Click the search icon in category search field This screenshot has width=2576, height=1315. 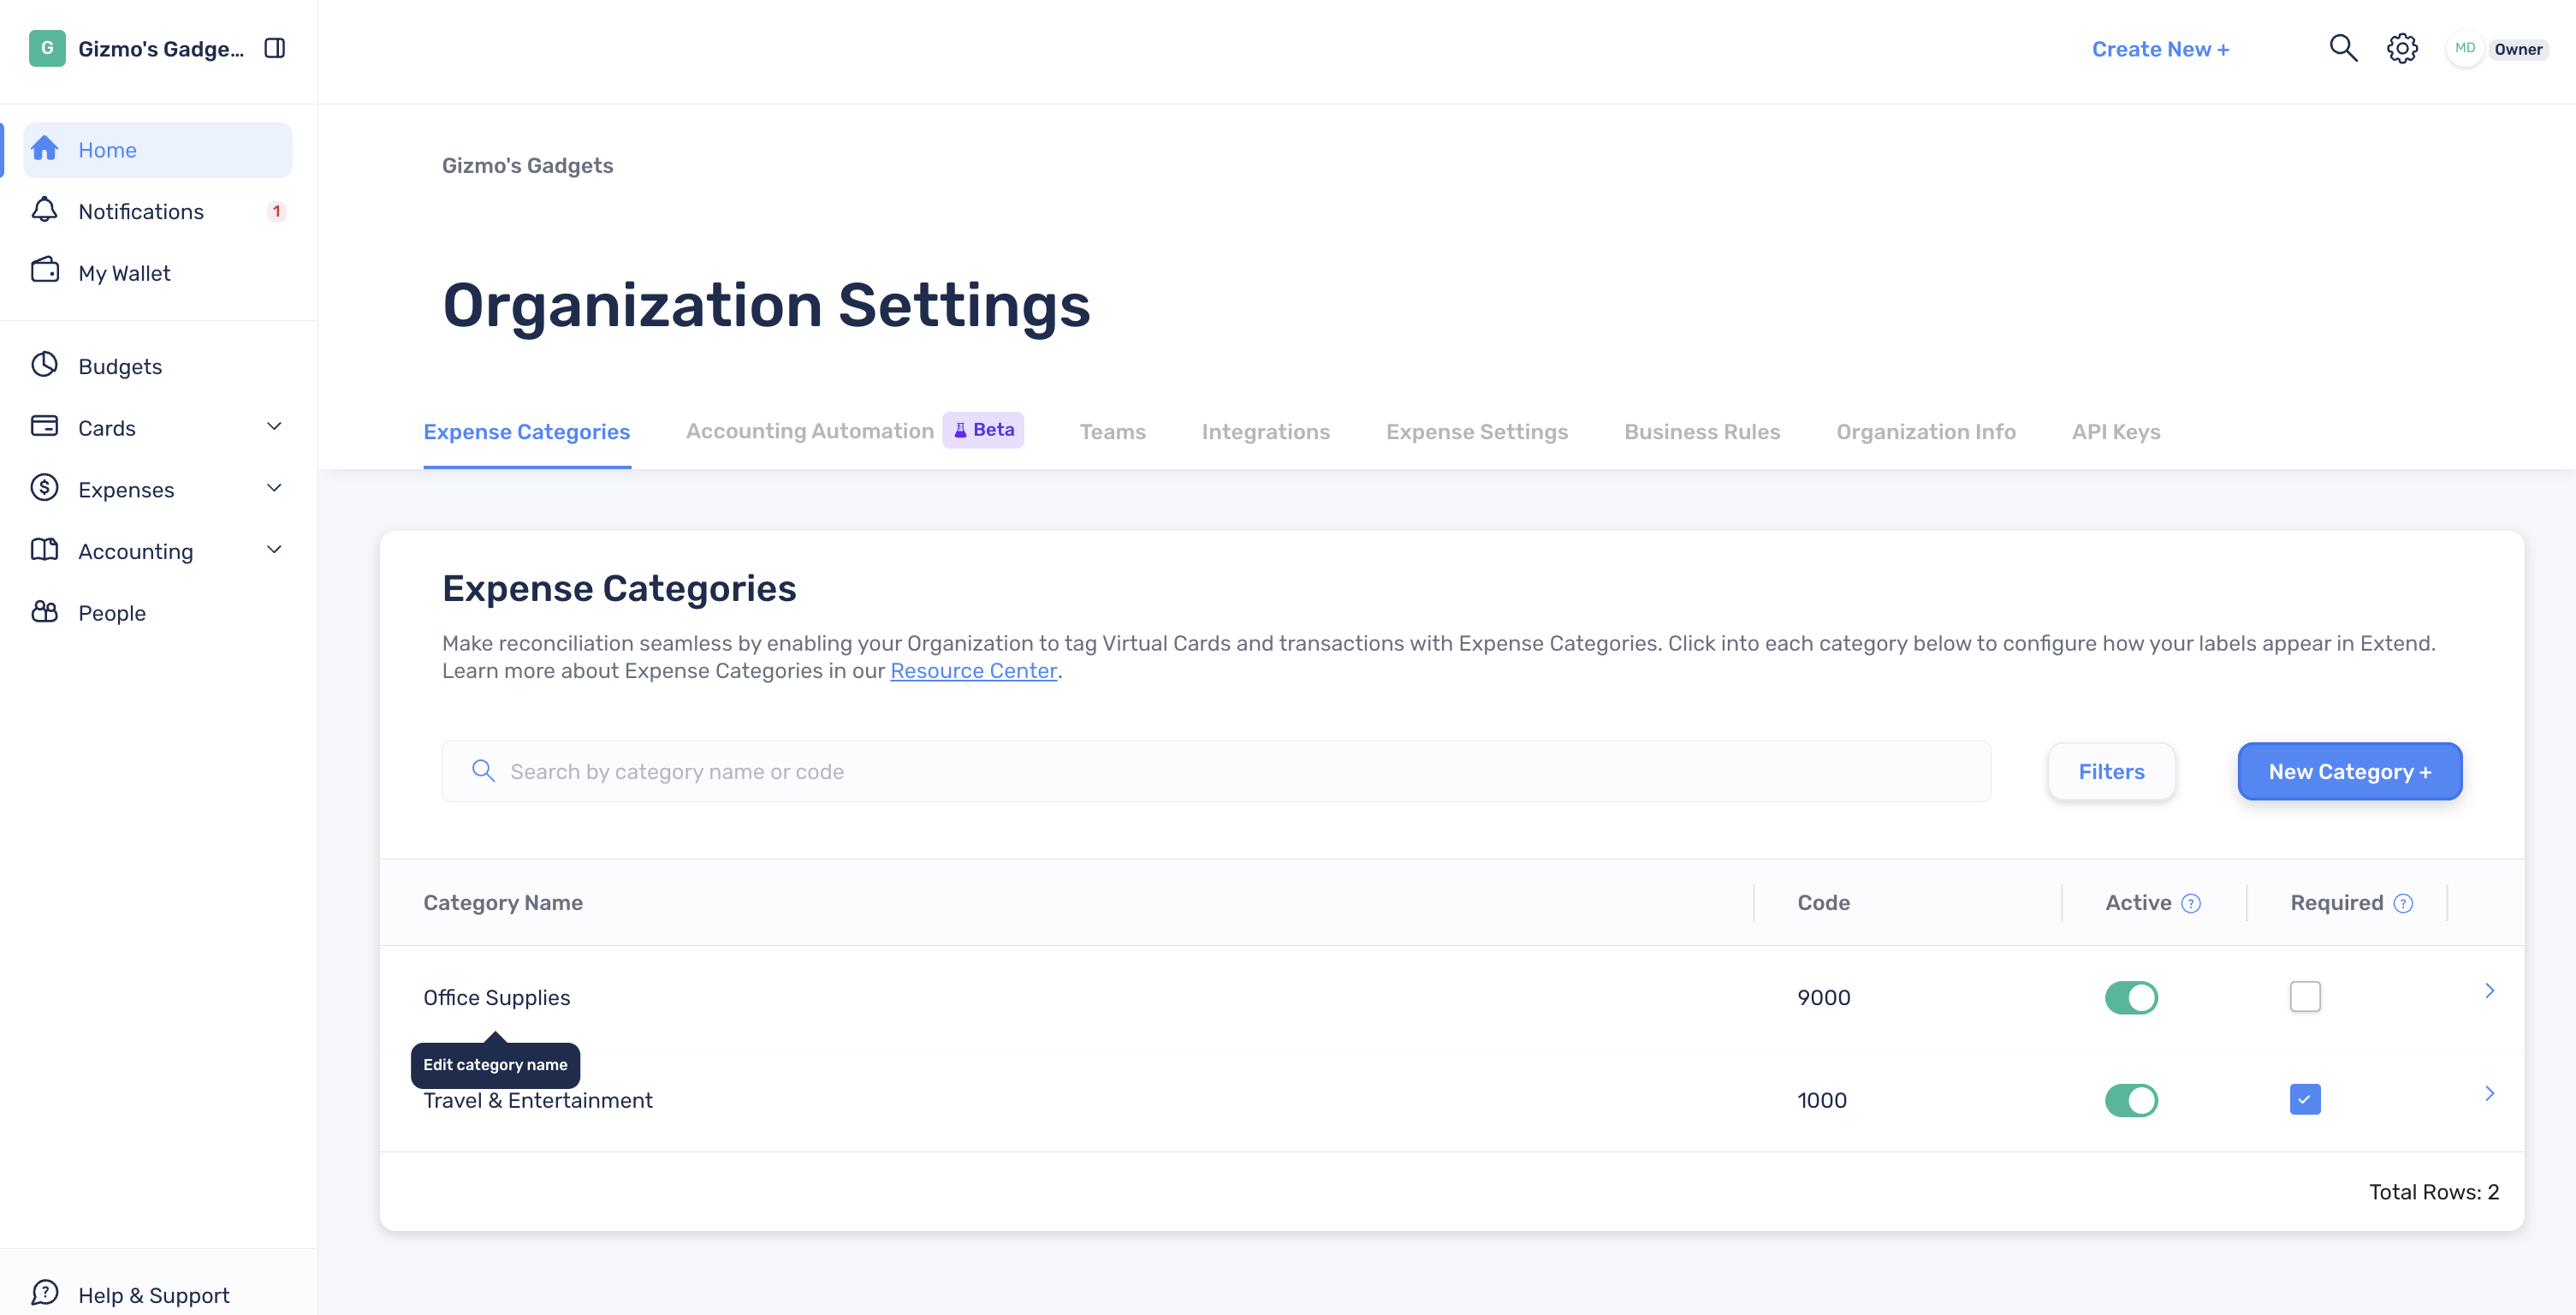tap(483, 771)
